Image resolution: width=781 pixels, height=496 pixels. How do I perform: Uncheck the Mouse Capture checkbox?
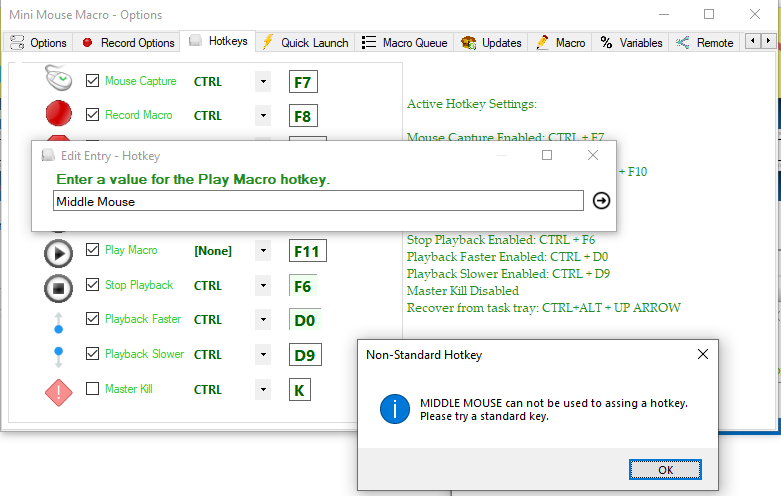(x=93, y=80)
